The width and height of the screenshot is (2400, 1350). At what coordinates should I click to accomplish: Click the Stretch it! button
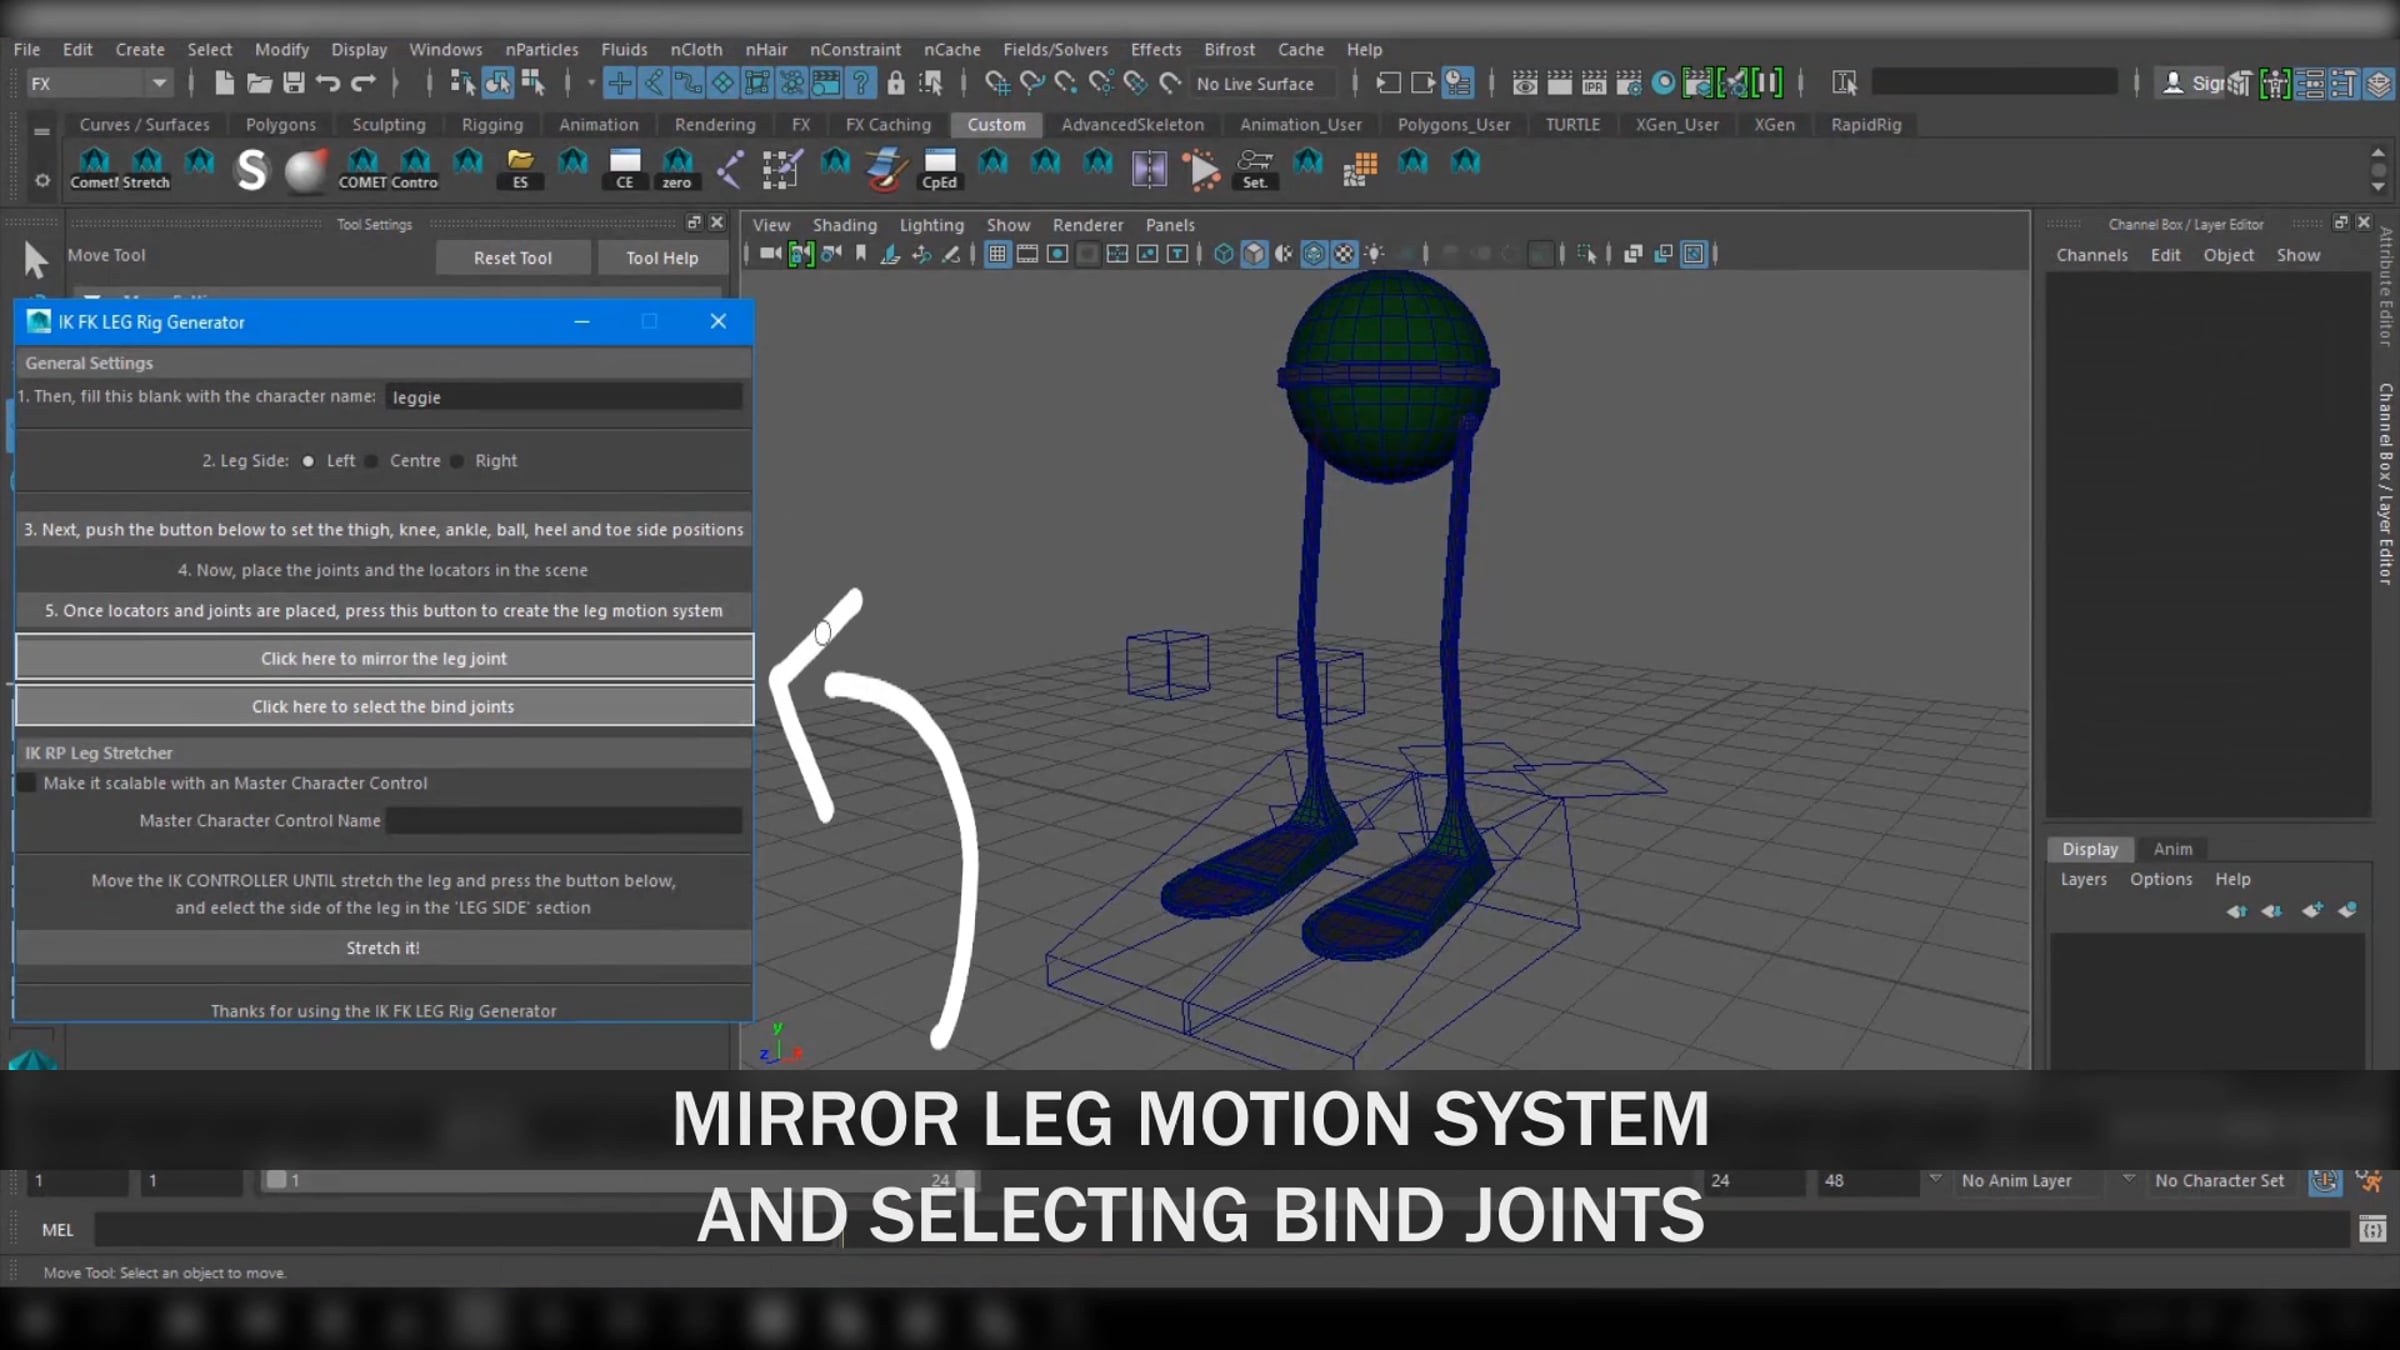click(383, 948)
